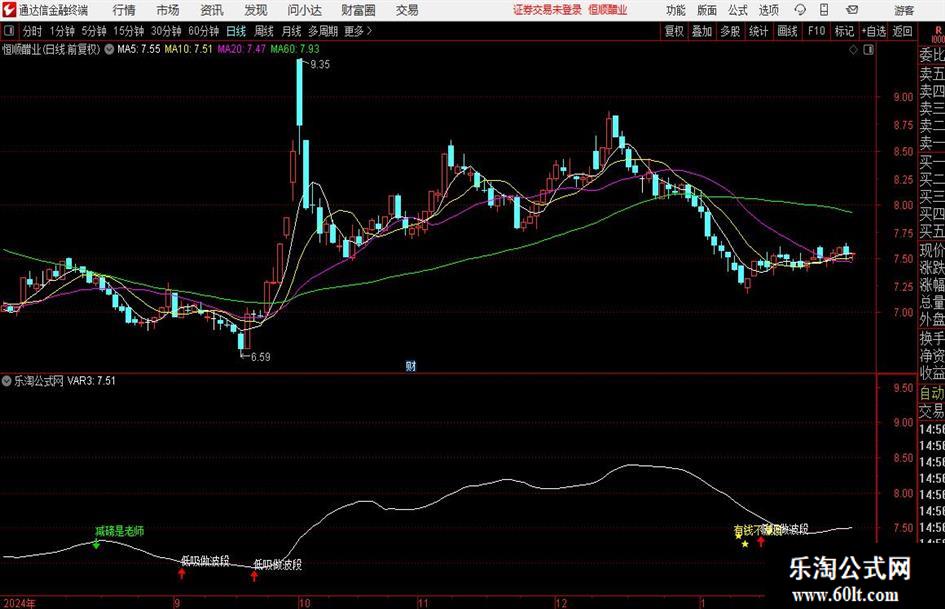This screenshot has height=609, width=945.
Task: Open 乐淘公式网 indicator settings dropdown
Action: [7, 380]
